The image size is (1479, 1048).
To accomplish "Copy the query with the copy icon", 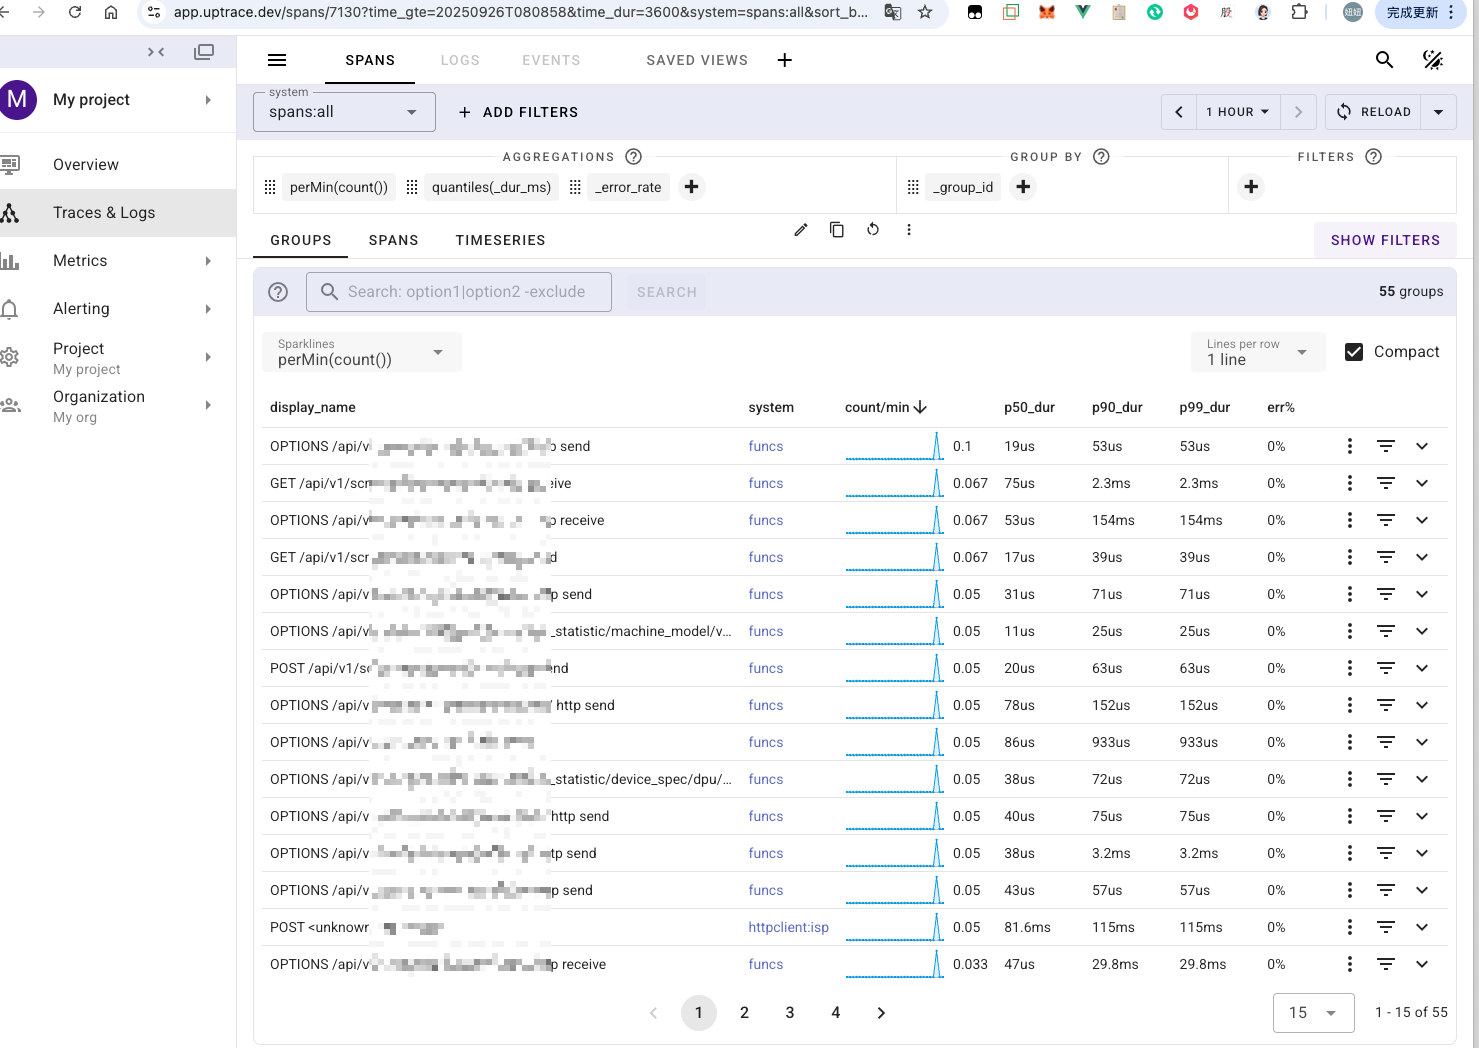I will [x=837, y=230].
